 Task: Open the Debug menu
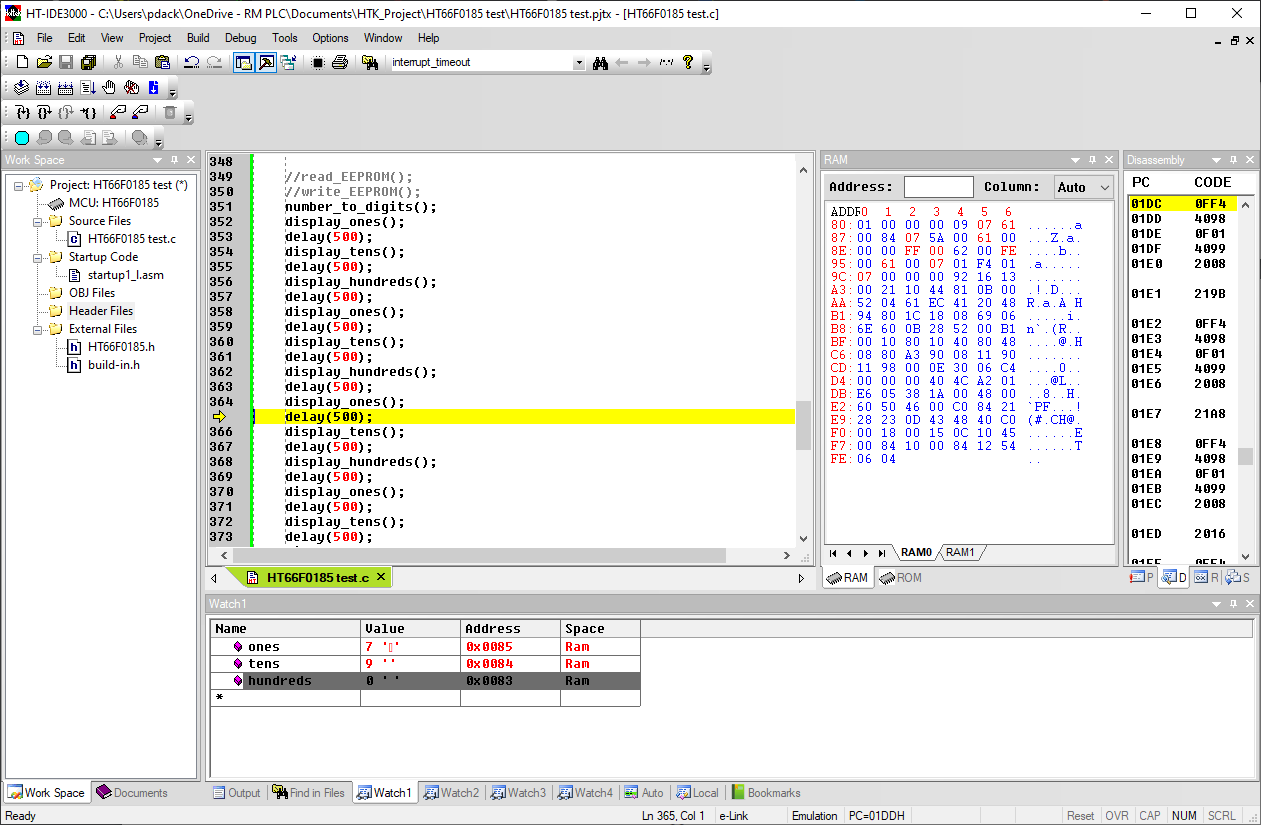pos(240,38)
